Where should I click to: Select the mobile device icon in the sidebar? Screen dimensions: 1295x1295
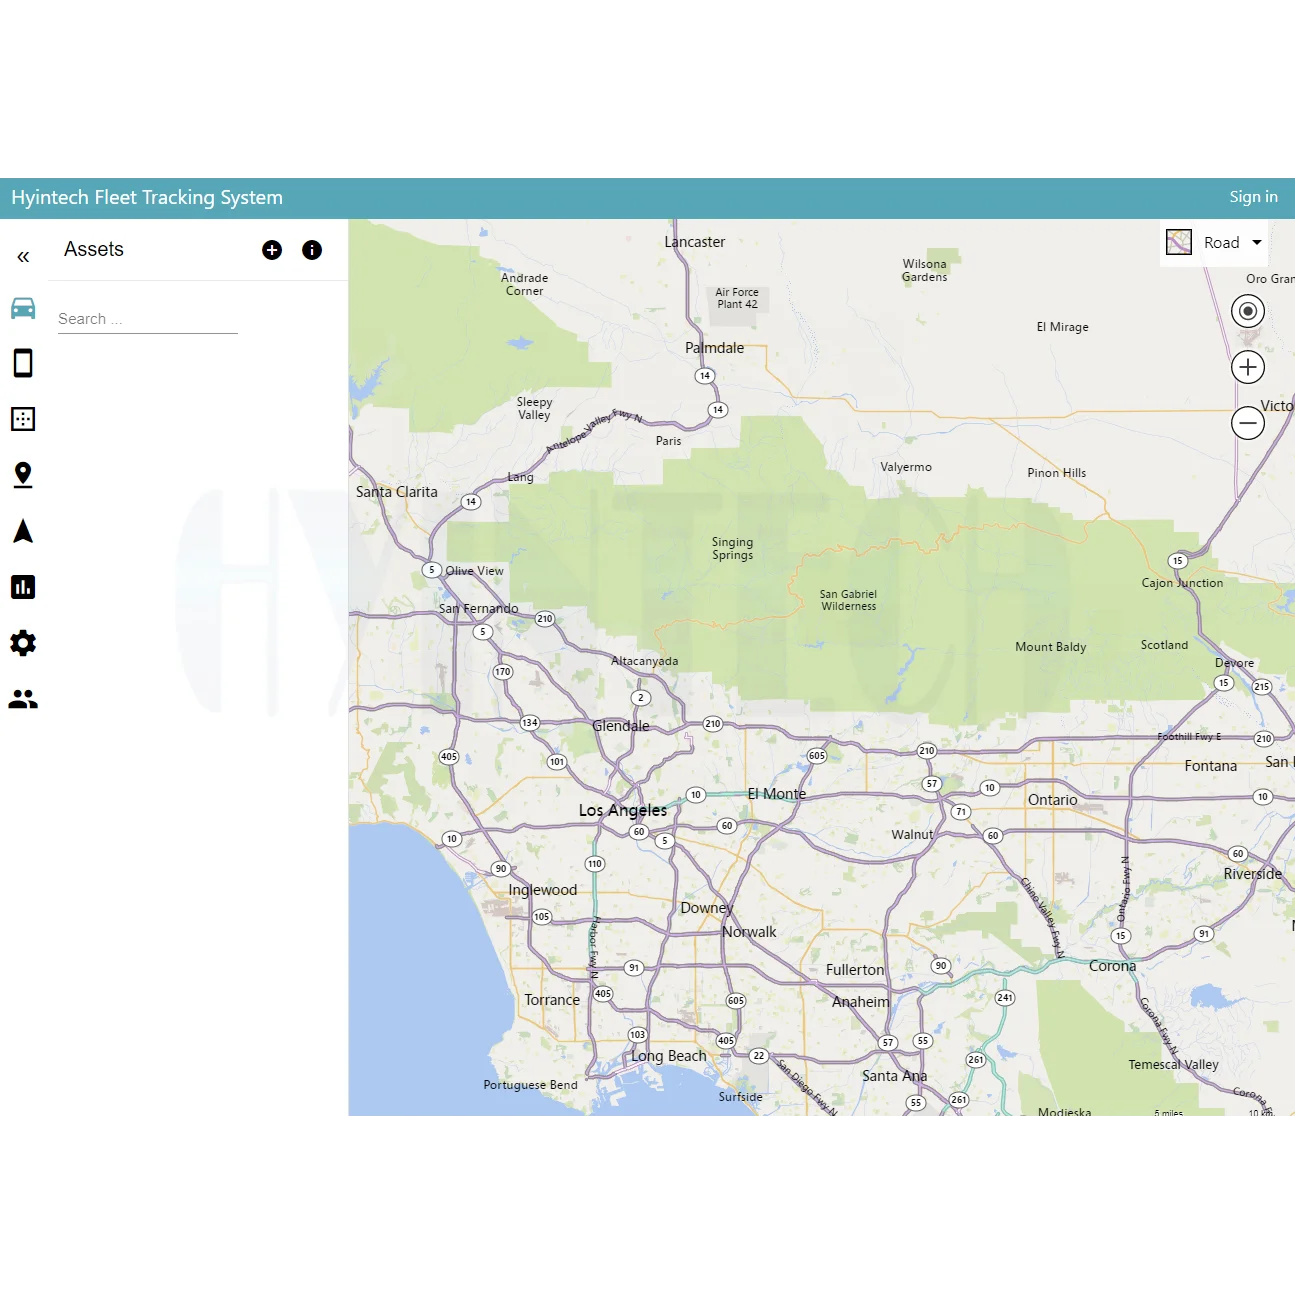23,363
